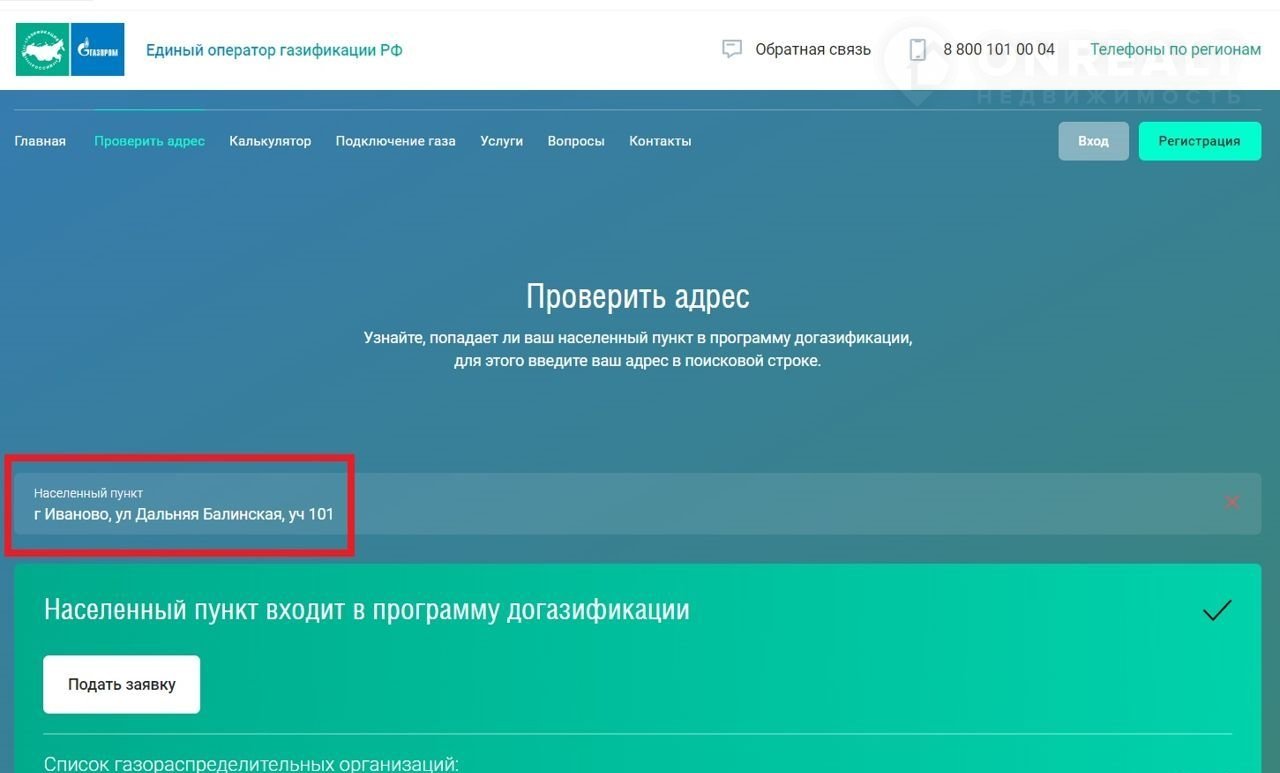Select Проверить адрес in navigation
Screen dimensions: 1280x773
point(149,141)
